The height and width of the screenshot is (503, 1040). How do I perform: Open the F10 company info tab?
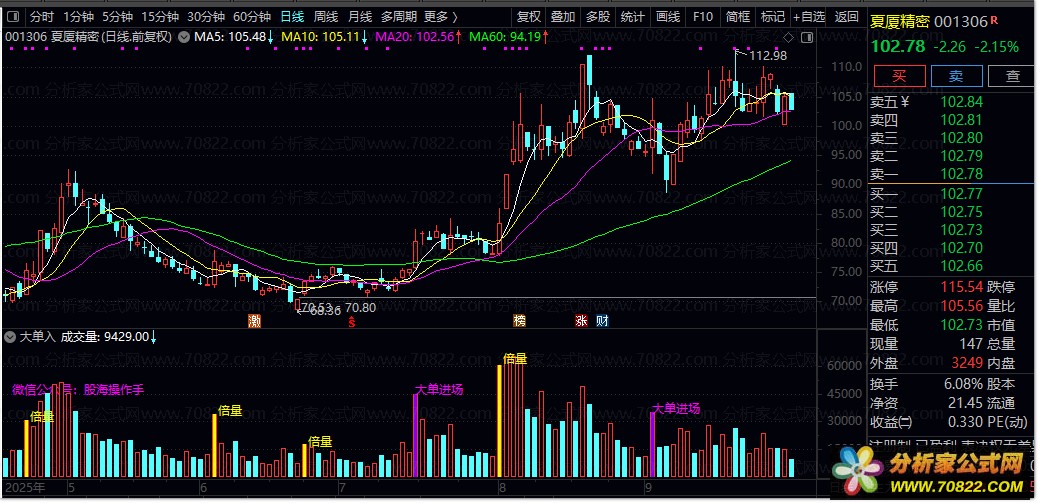click(x=702, y=17)
